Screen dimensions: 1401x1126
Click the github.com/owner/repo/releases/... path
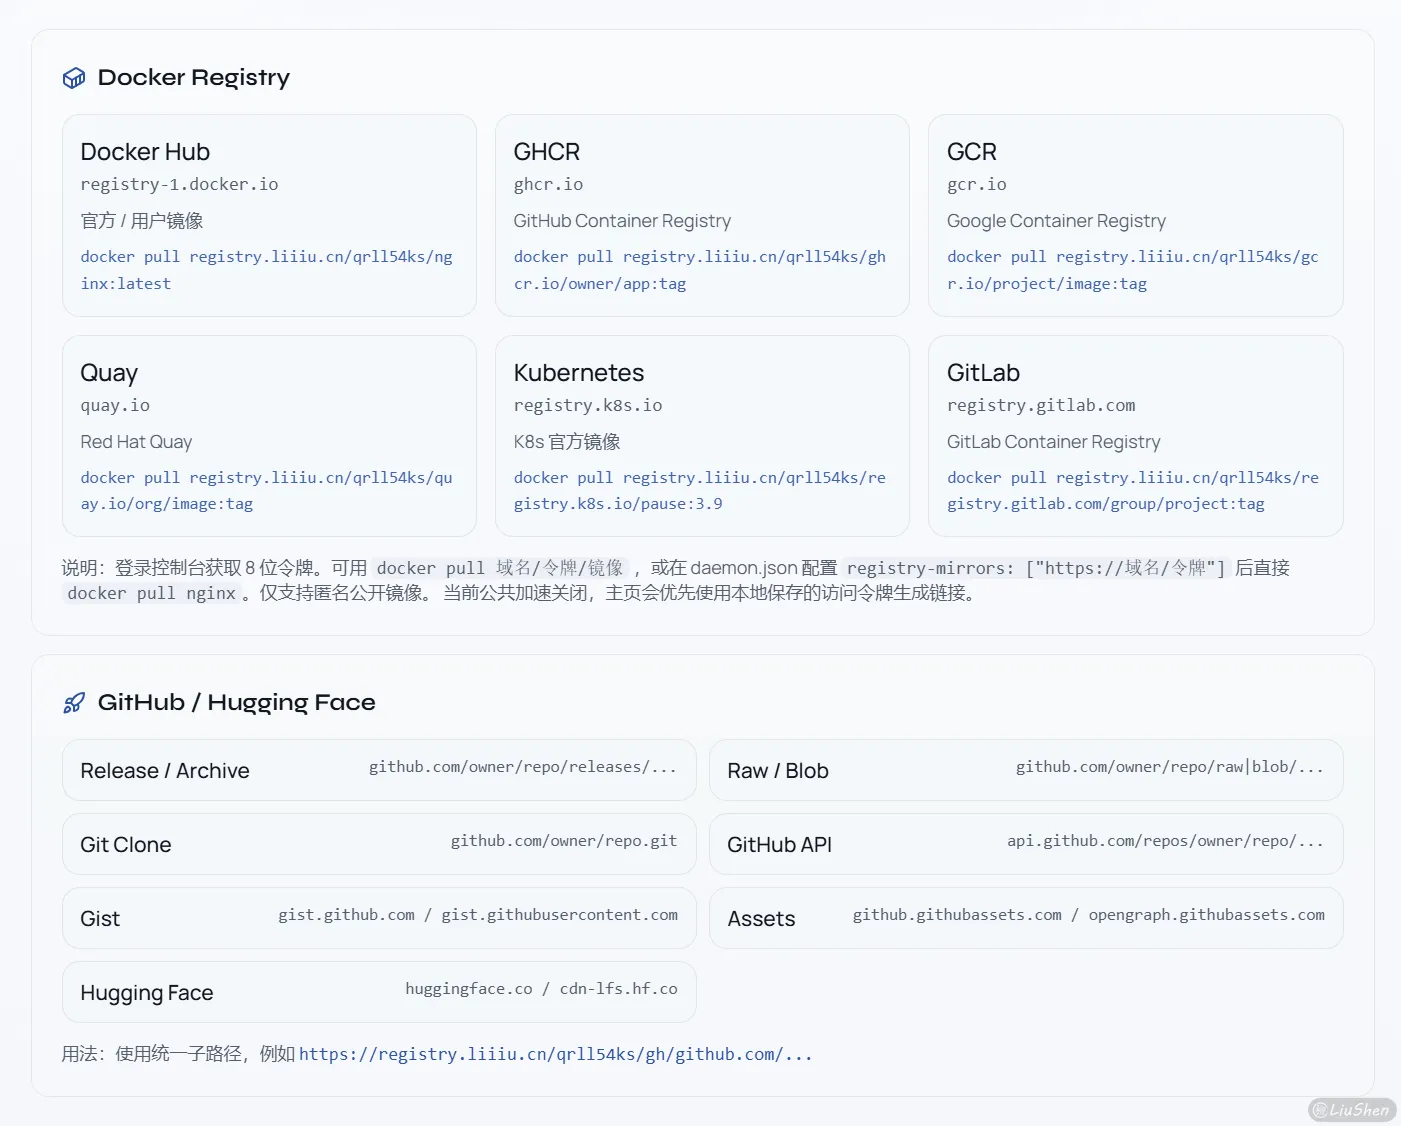point(523,767)
